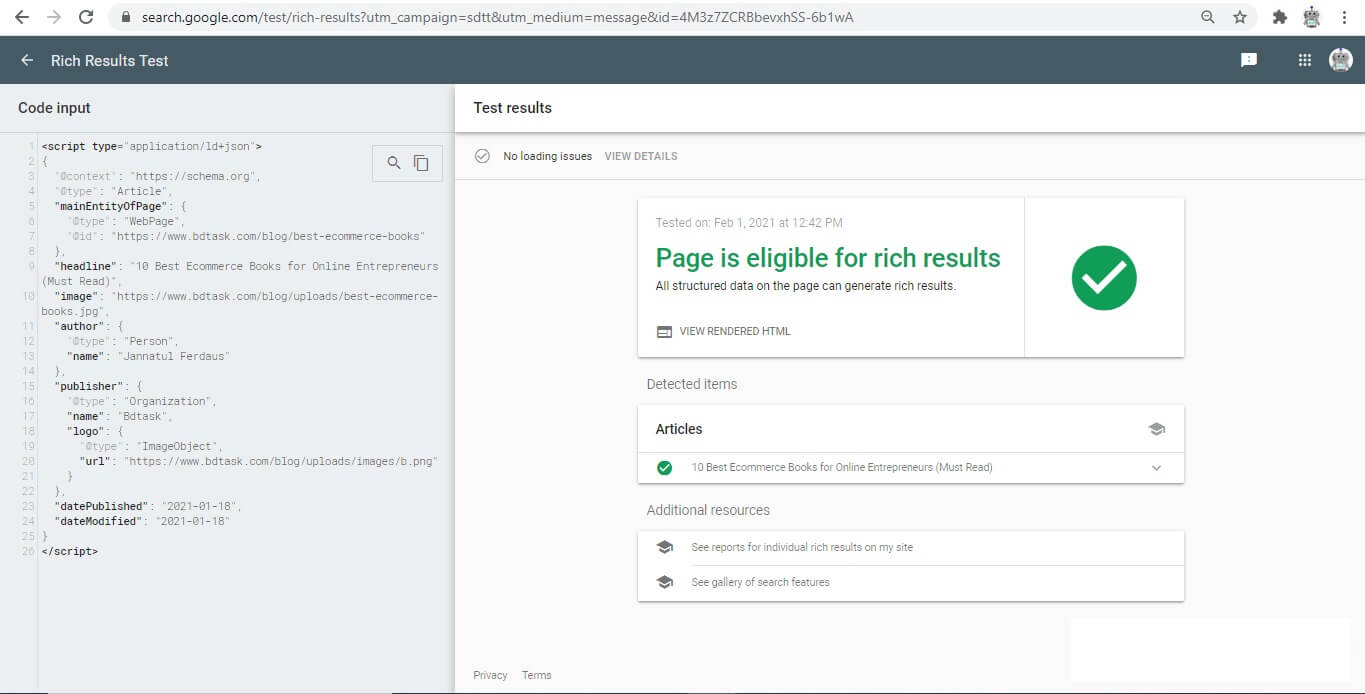This screenshot has width=1365, height=694.
Task: Open the Google apps grid
Action: (1303, 60)
